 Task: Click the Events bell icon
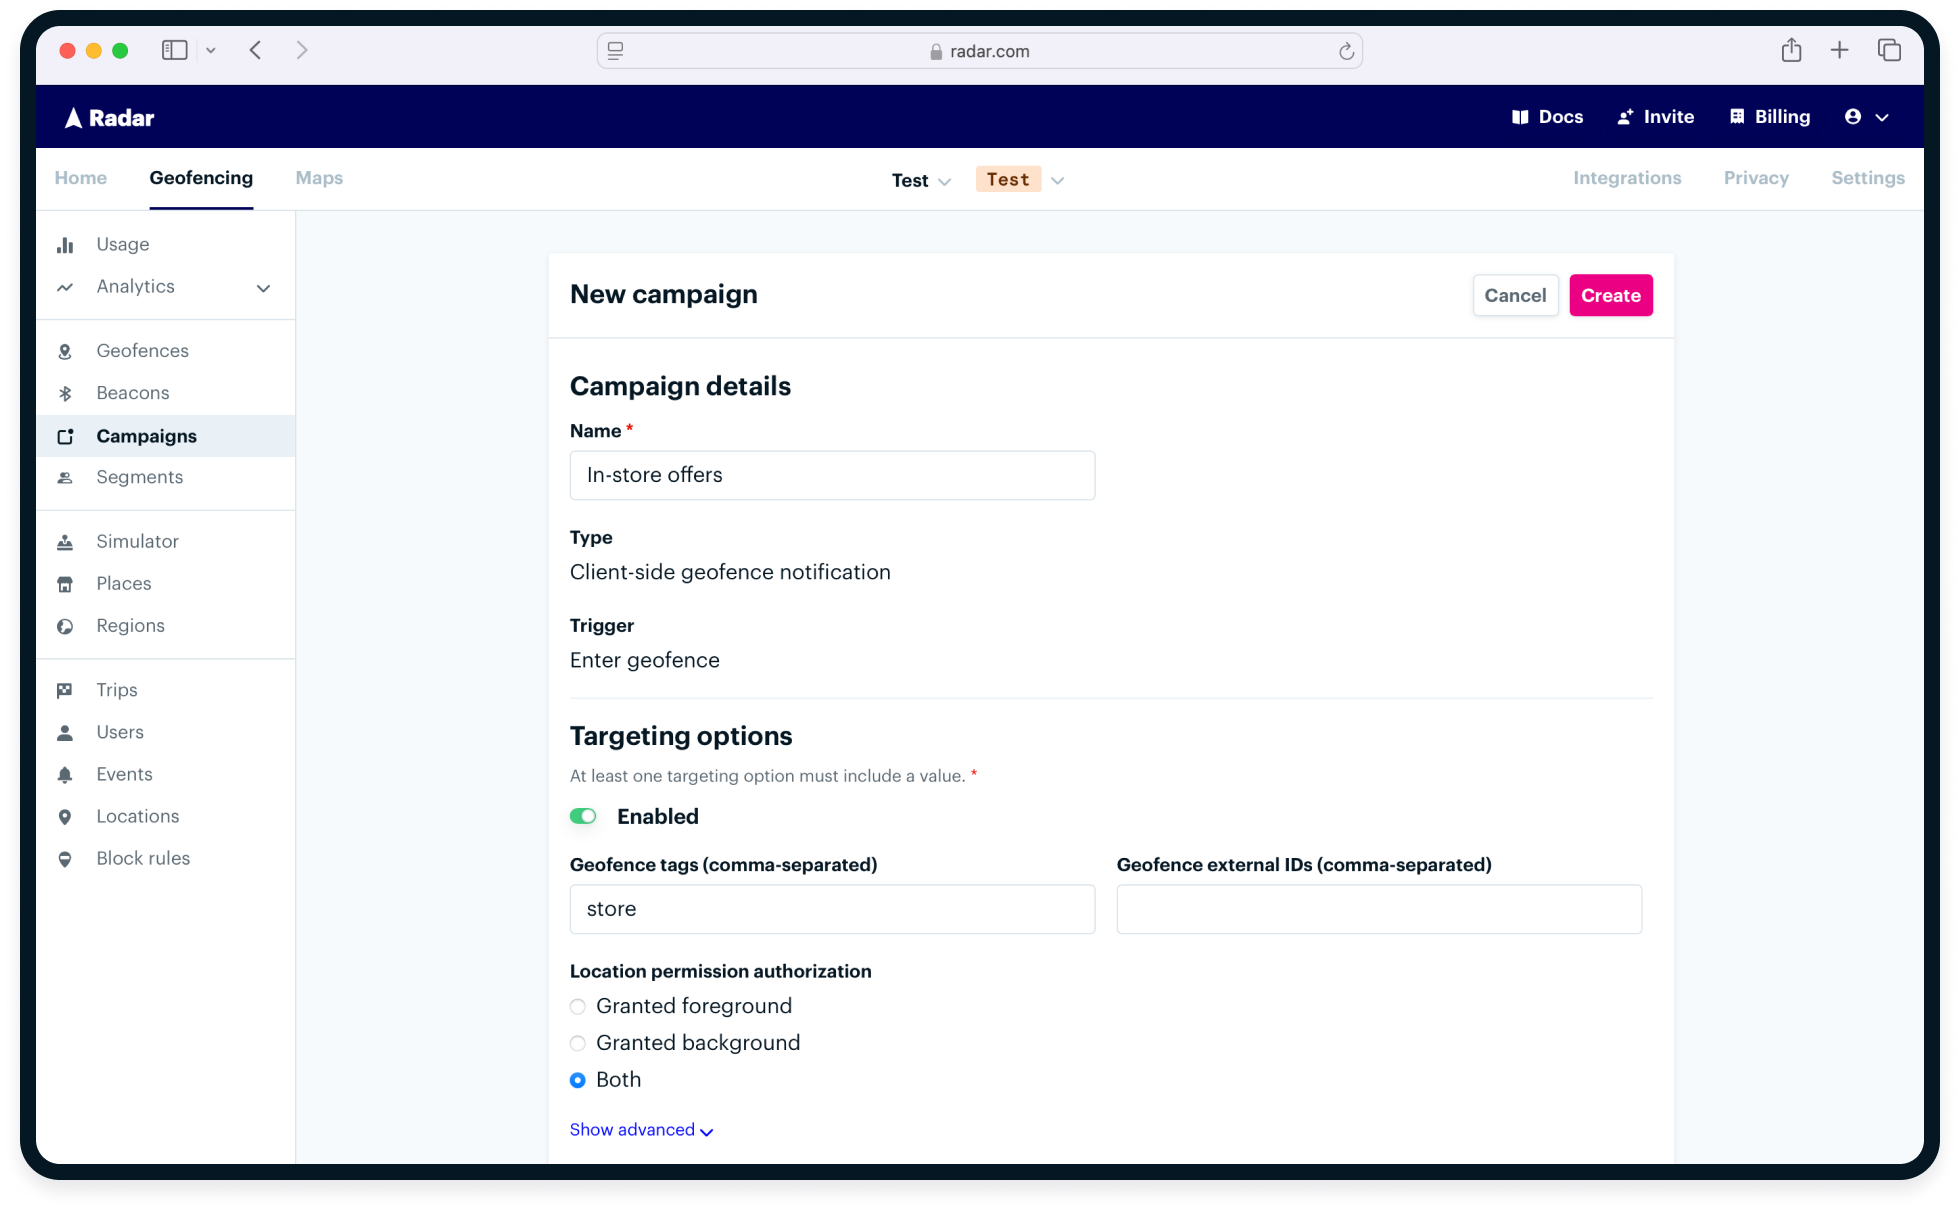pyautogui.click(x=65, y=775)
